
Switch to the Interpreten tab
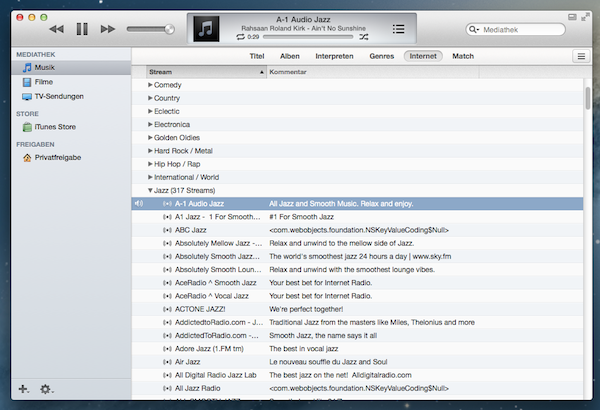[334, 56]
